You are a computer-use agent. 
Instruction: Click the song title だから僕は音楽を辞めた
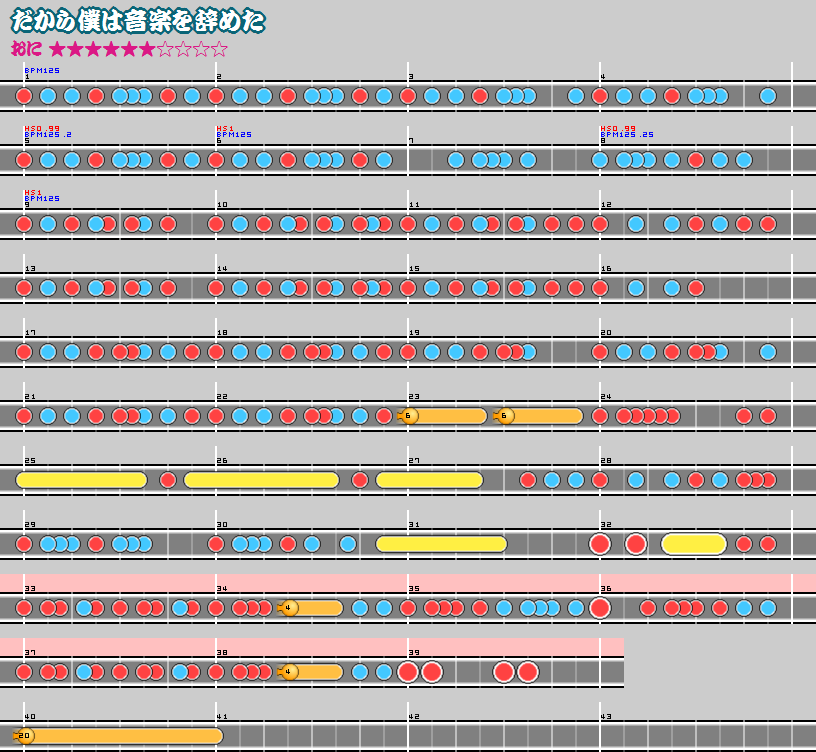pos(139,21)
